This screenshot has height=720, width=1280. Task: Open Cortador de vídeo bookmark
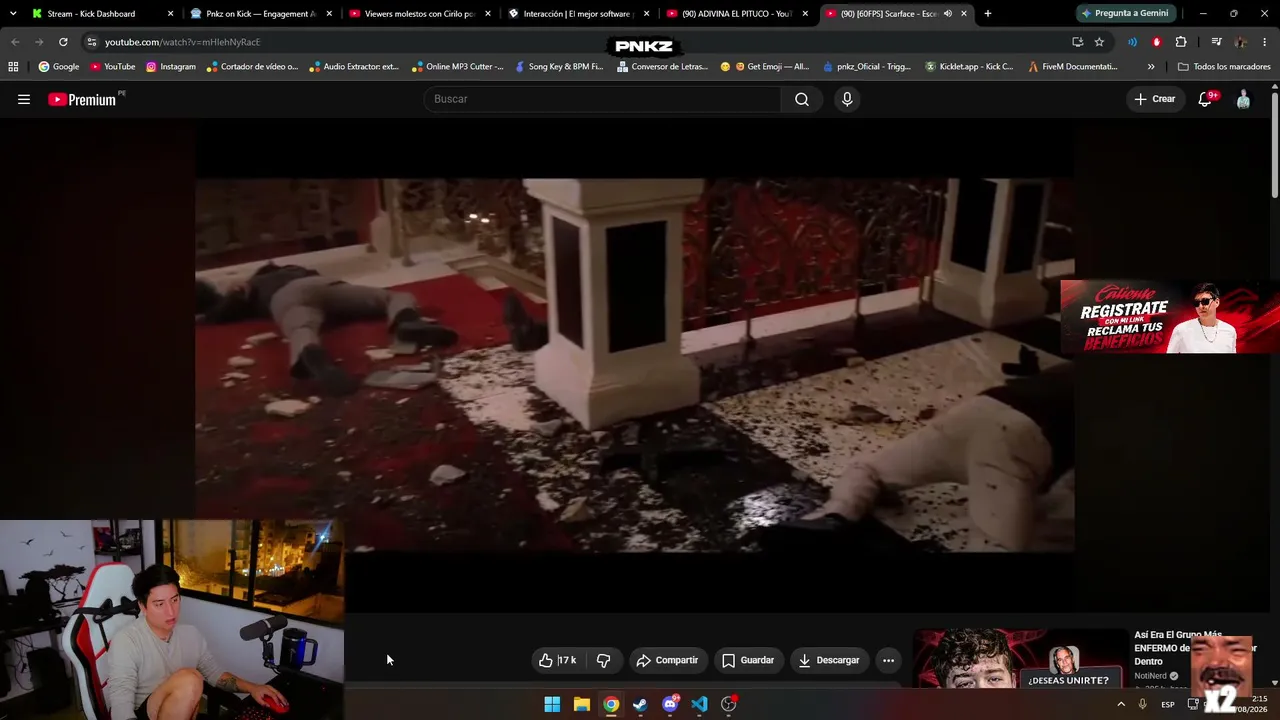pyautogui.click(x=252, y=67)
